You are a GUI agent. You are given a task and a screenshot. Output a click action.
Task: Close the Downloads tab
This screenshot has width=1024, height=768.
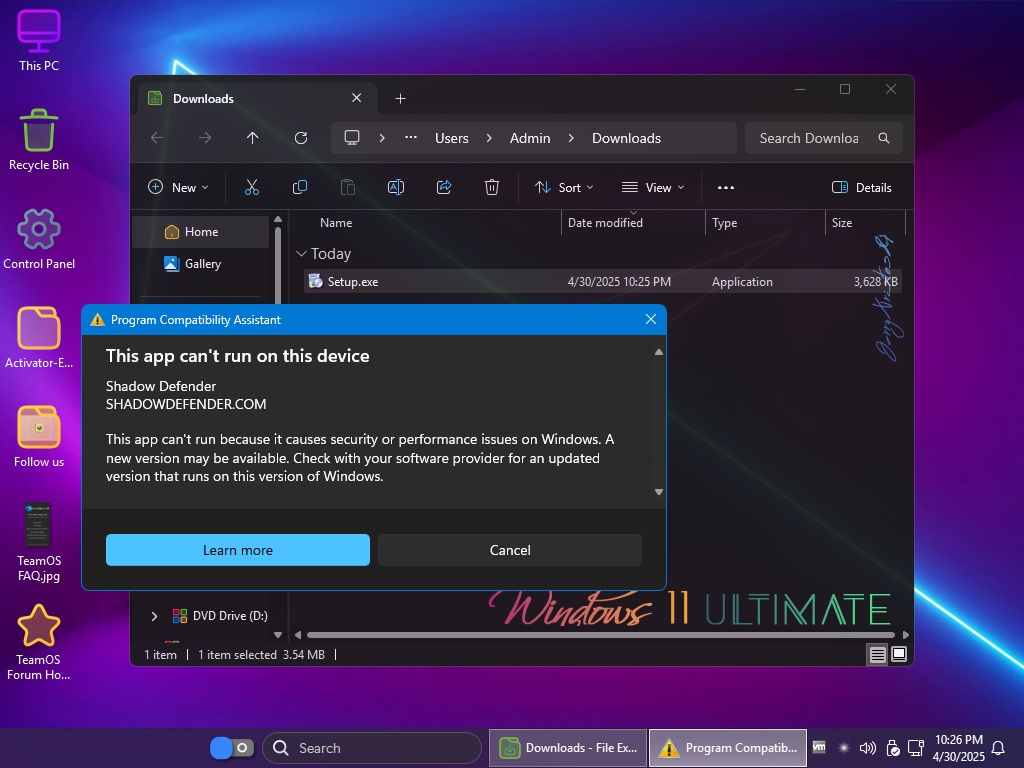tap(357, 98)
